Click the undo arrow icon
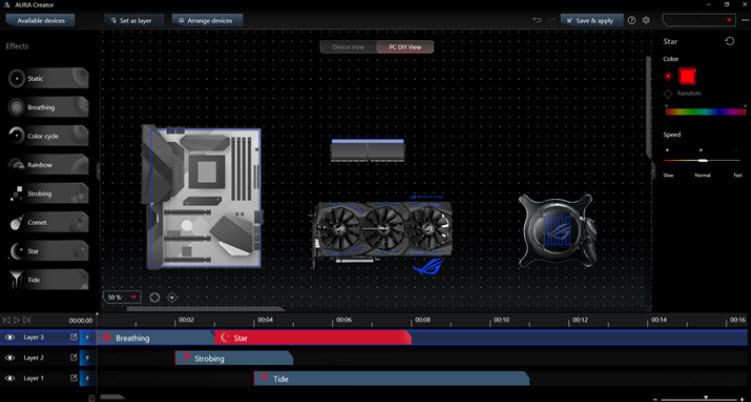Screen dimensions: 751x402 (537, 20)
